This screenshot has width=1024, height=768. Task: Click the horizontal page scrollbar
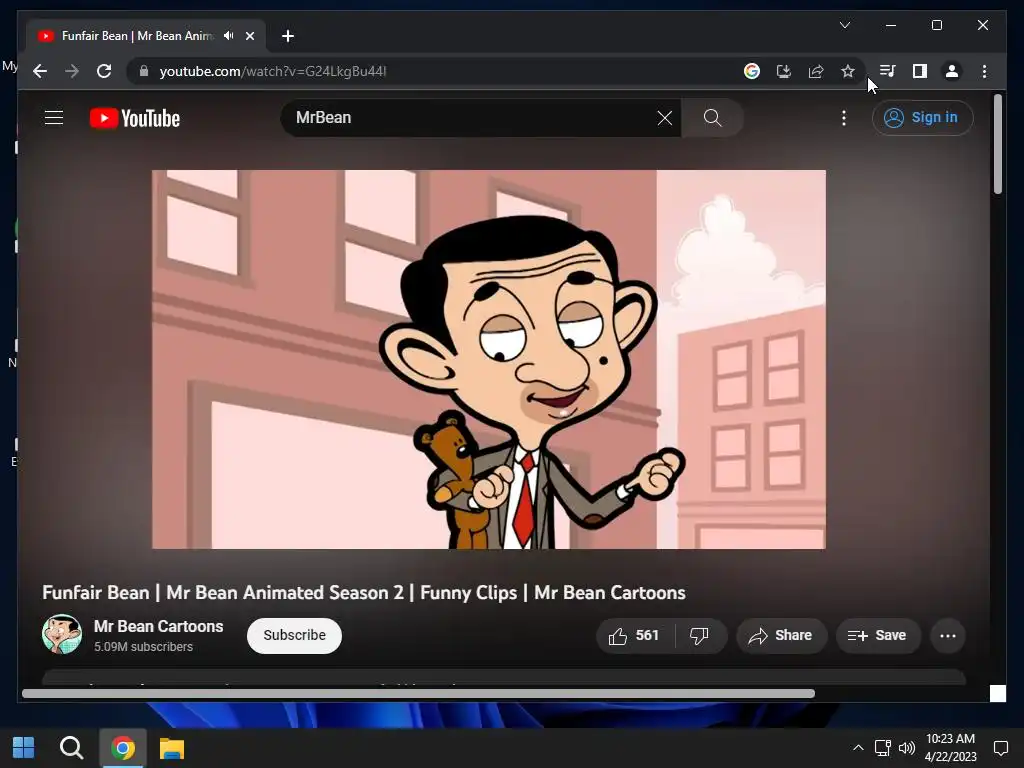[x=418, y=694]
